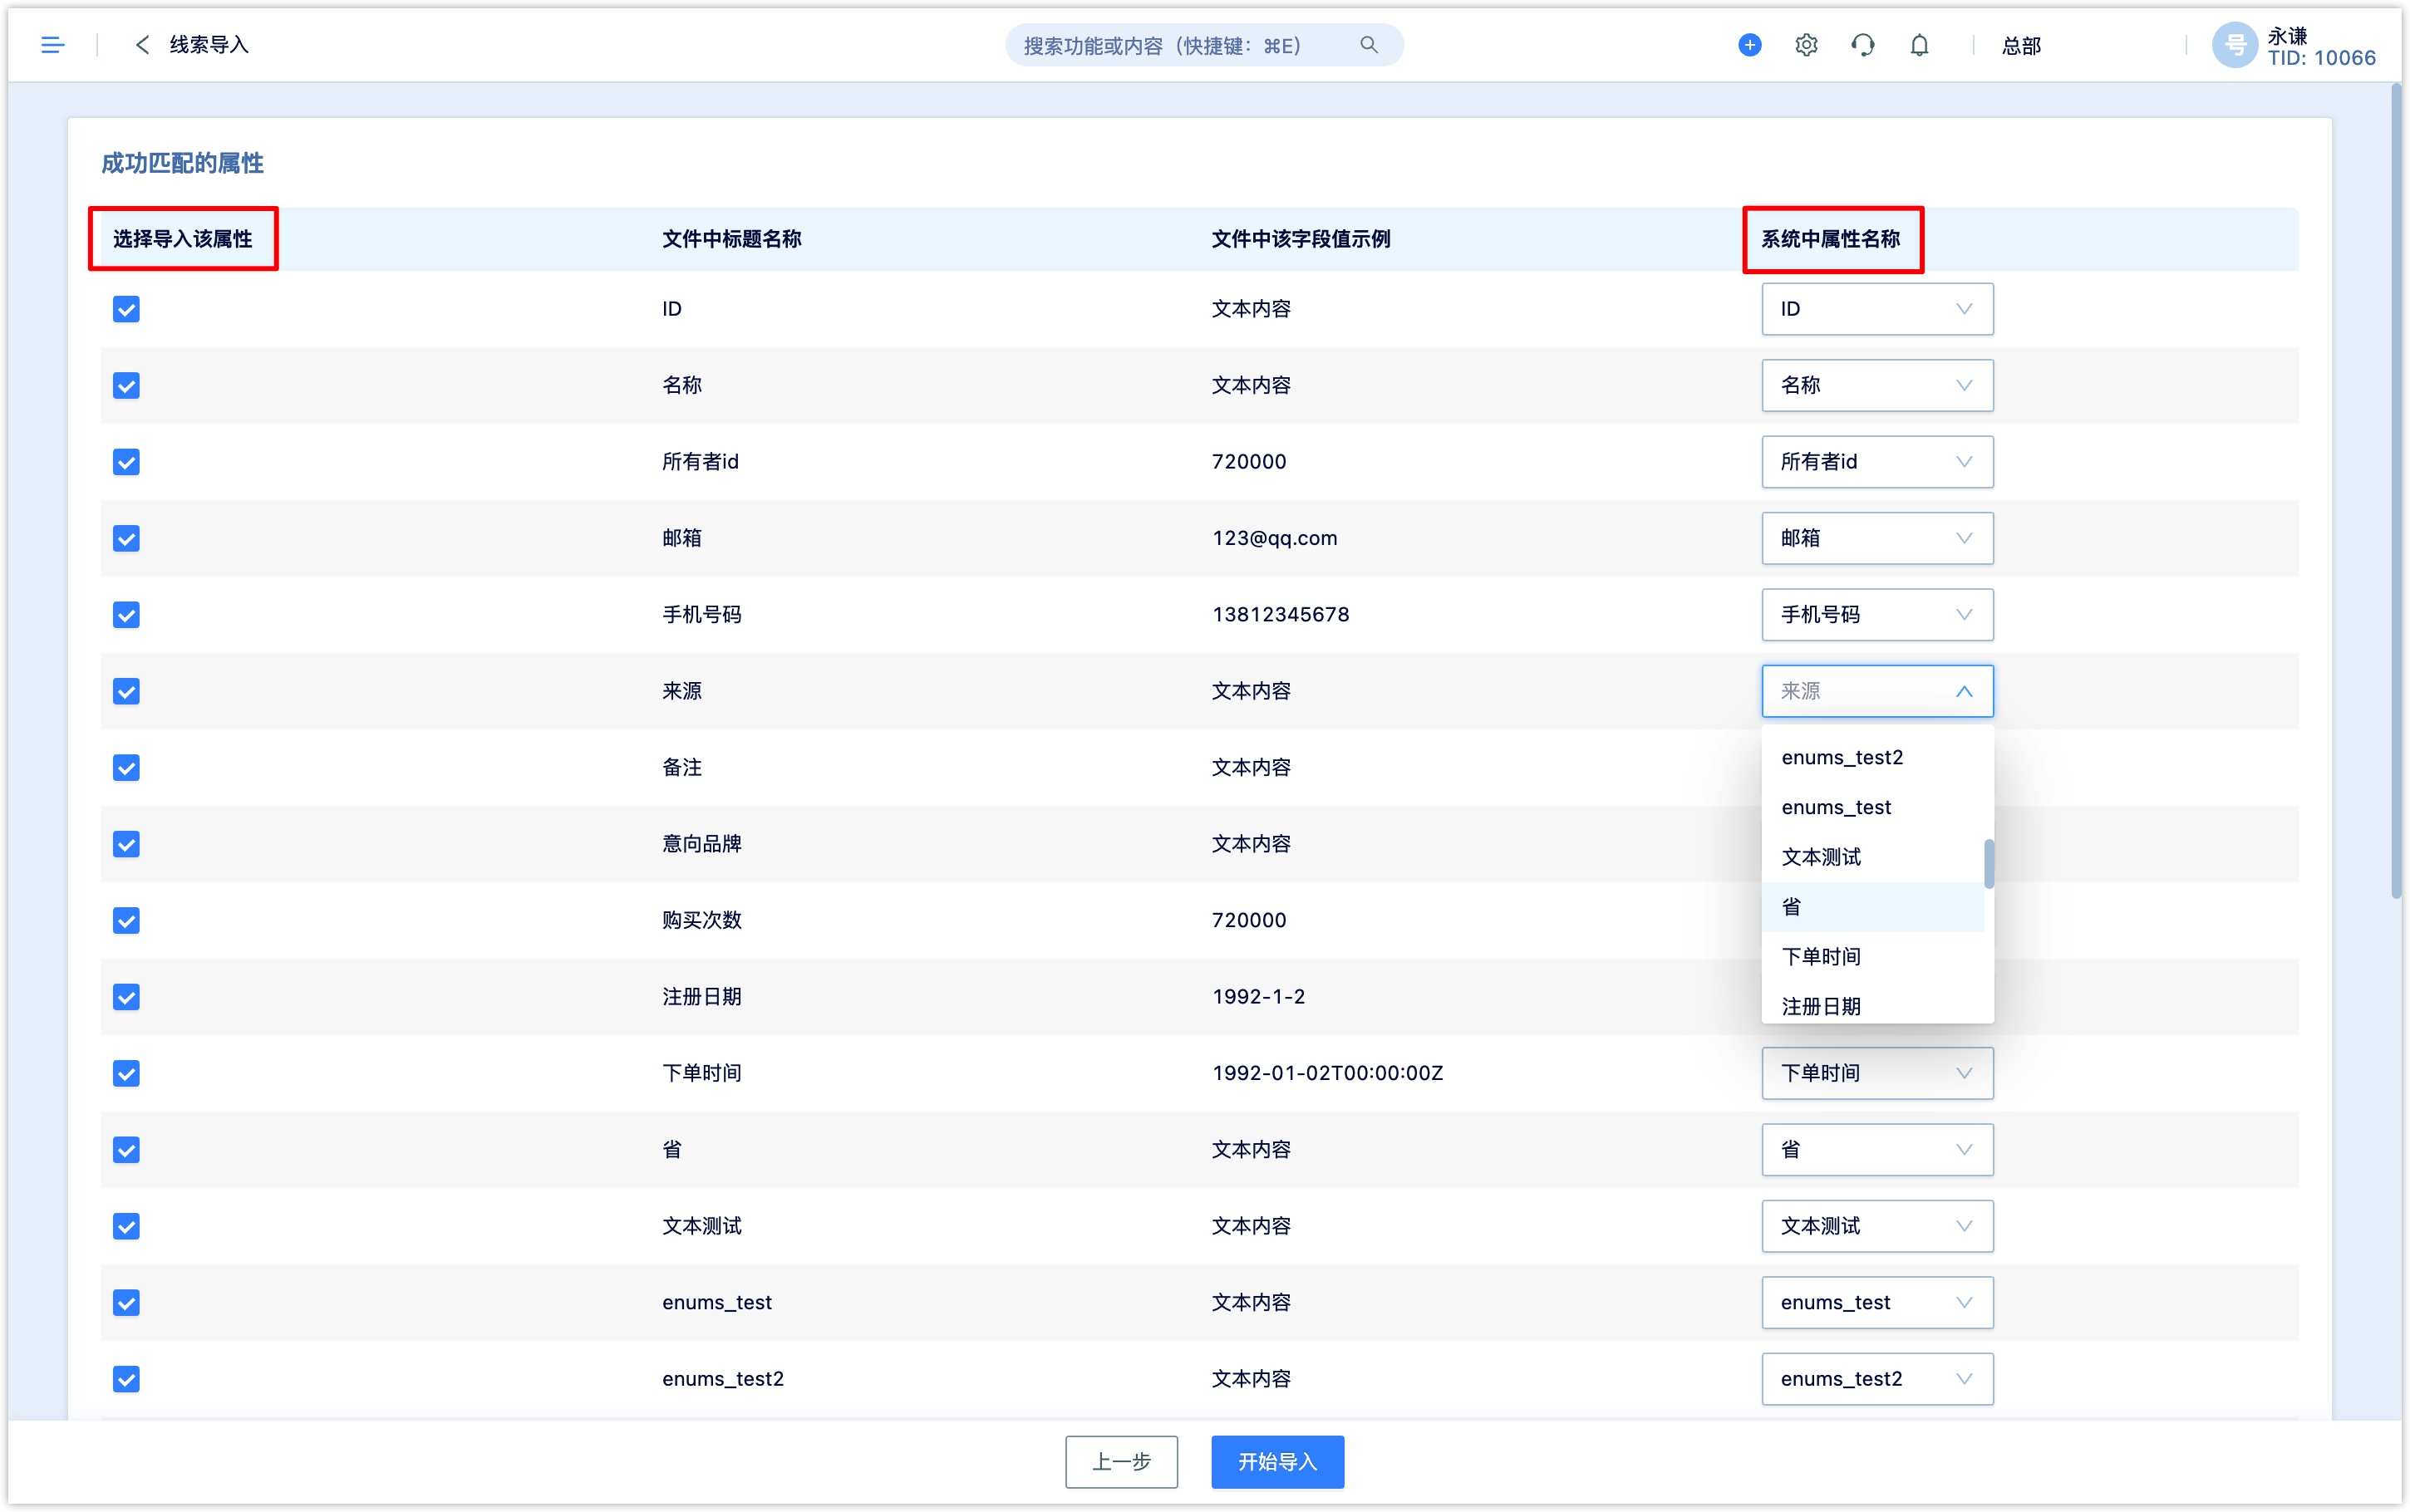
Task: Click the 文件中标题名称 column header
Action: pyautogui.click(x=731, y=239)
